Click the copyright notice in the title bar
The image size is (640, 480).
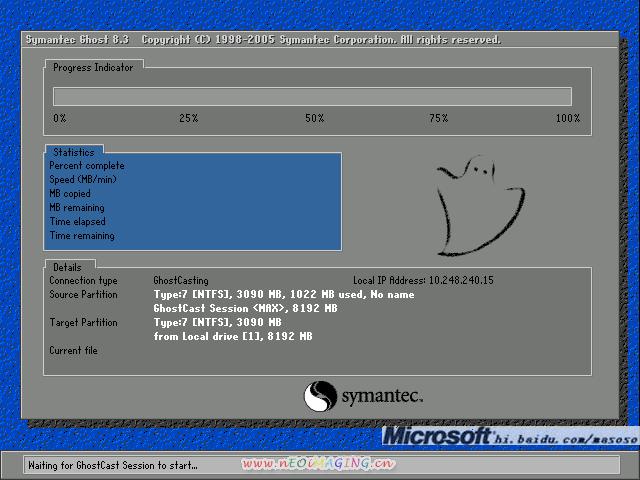[x=321, y=40]
